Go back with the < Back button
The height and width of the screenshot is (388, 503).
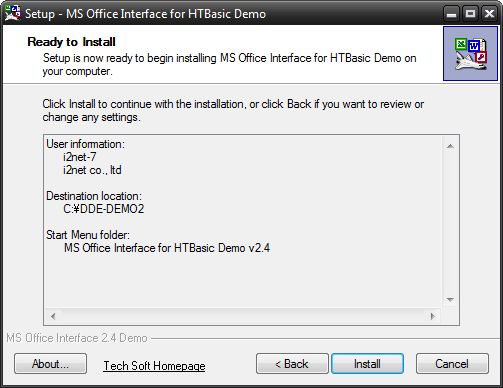292,364
